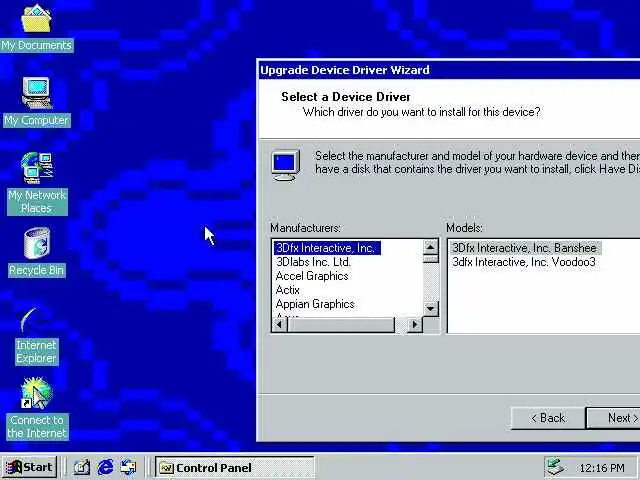640x480 pixels.
Task: Select Connect to the Internet shortcut
Action: pos(37,408)
